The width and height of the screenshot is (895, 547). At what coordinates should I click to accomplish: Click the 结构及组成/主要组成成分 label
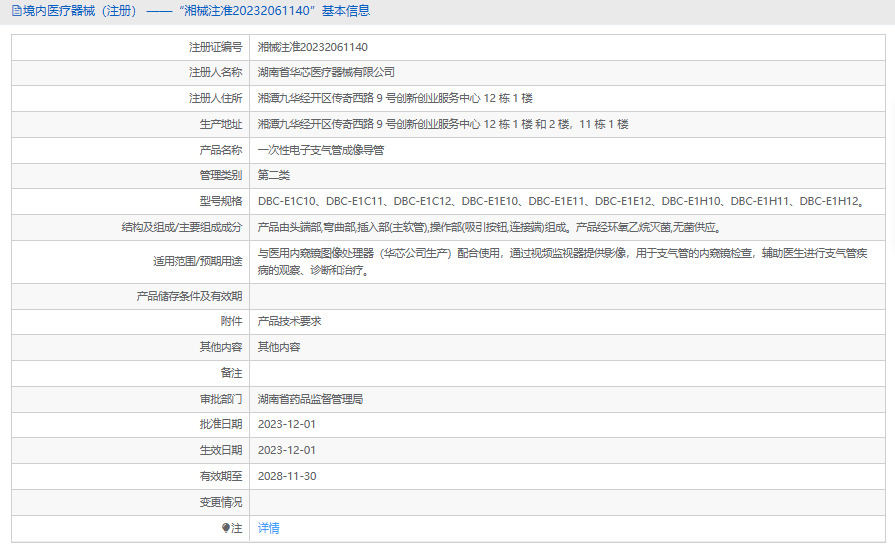[182, 227]
